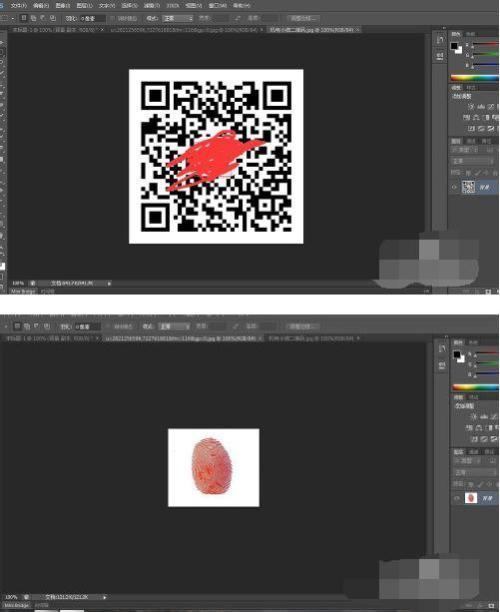Toggle the anti-alias checkbox in bottom options bar
Screen dimensions: 500x612
[108, 326]
